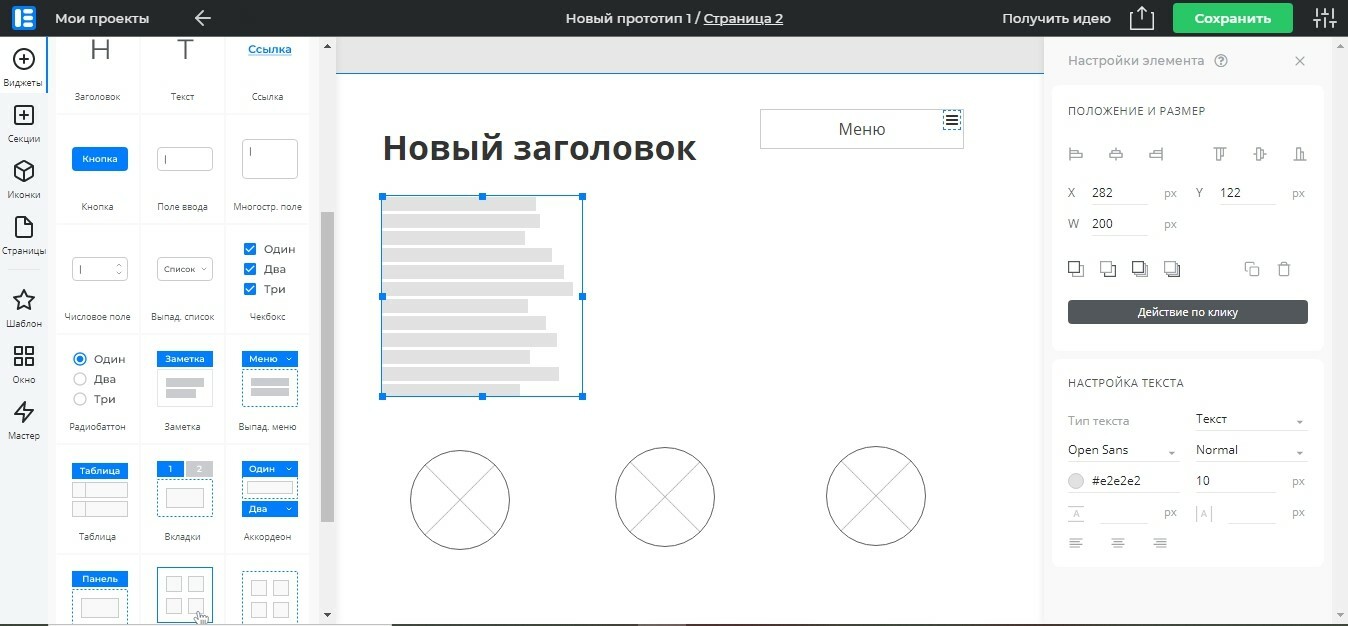Click the font size field showing 10

pos(1235,481)
